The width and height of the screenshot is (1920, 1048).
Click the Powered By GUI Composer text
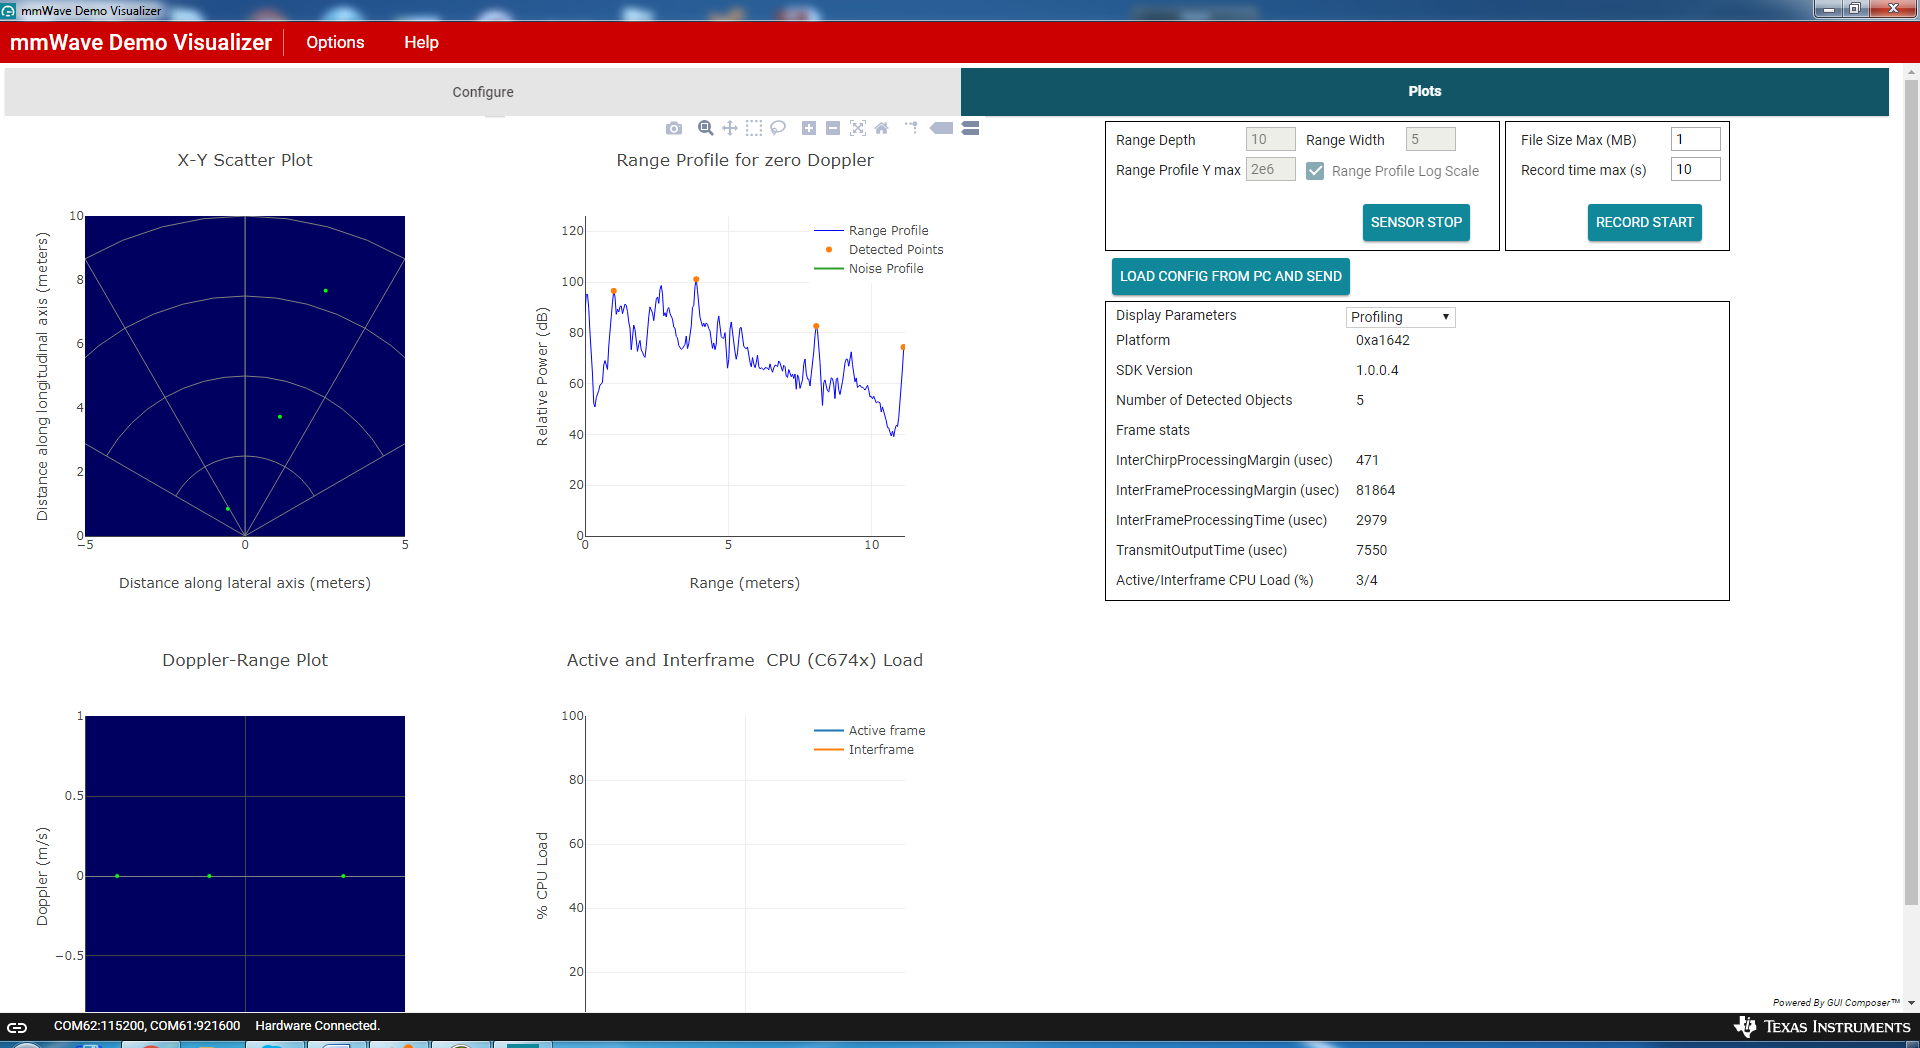1836,1002
